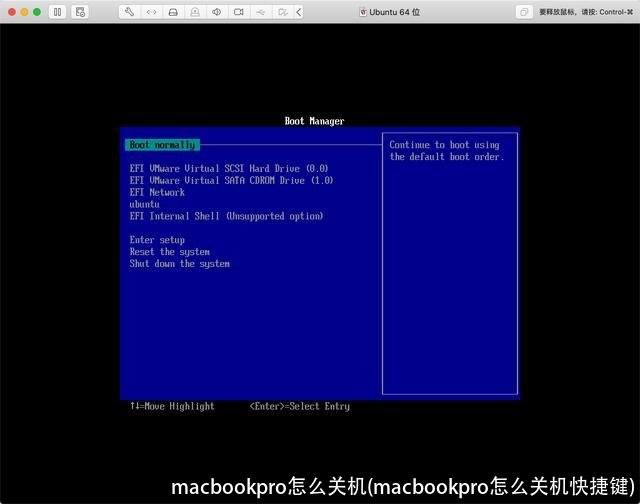Image resolution: width=640 pixels, height=504 pixels.
Task: Select the Boot normally entry
Action: (x=162, y=145)
